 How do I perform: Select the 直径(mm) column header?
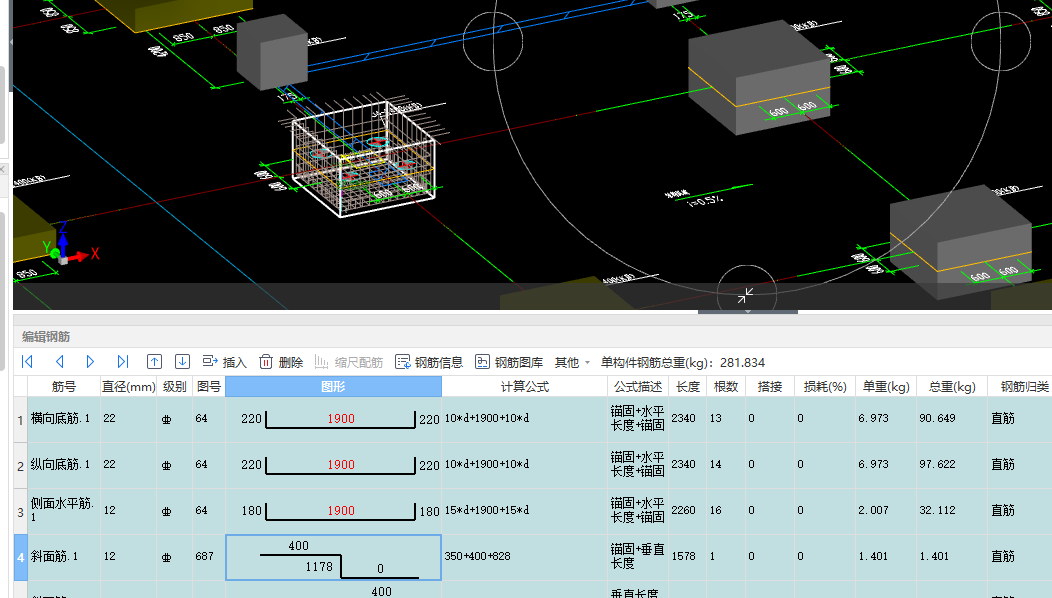[x=128, y=387]
